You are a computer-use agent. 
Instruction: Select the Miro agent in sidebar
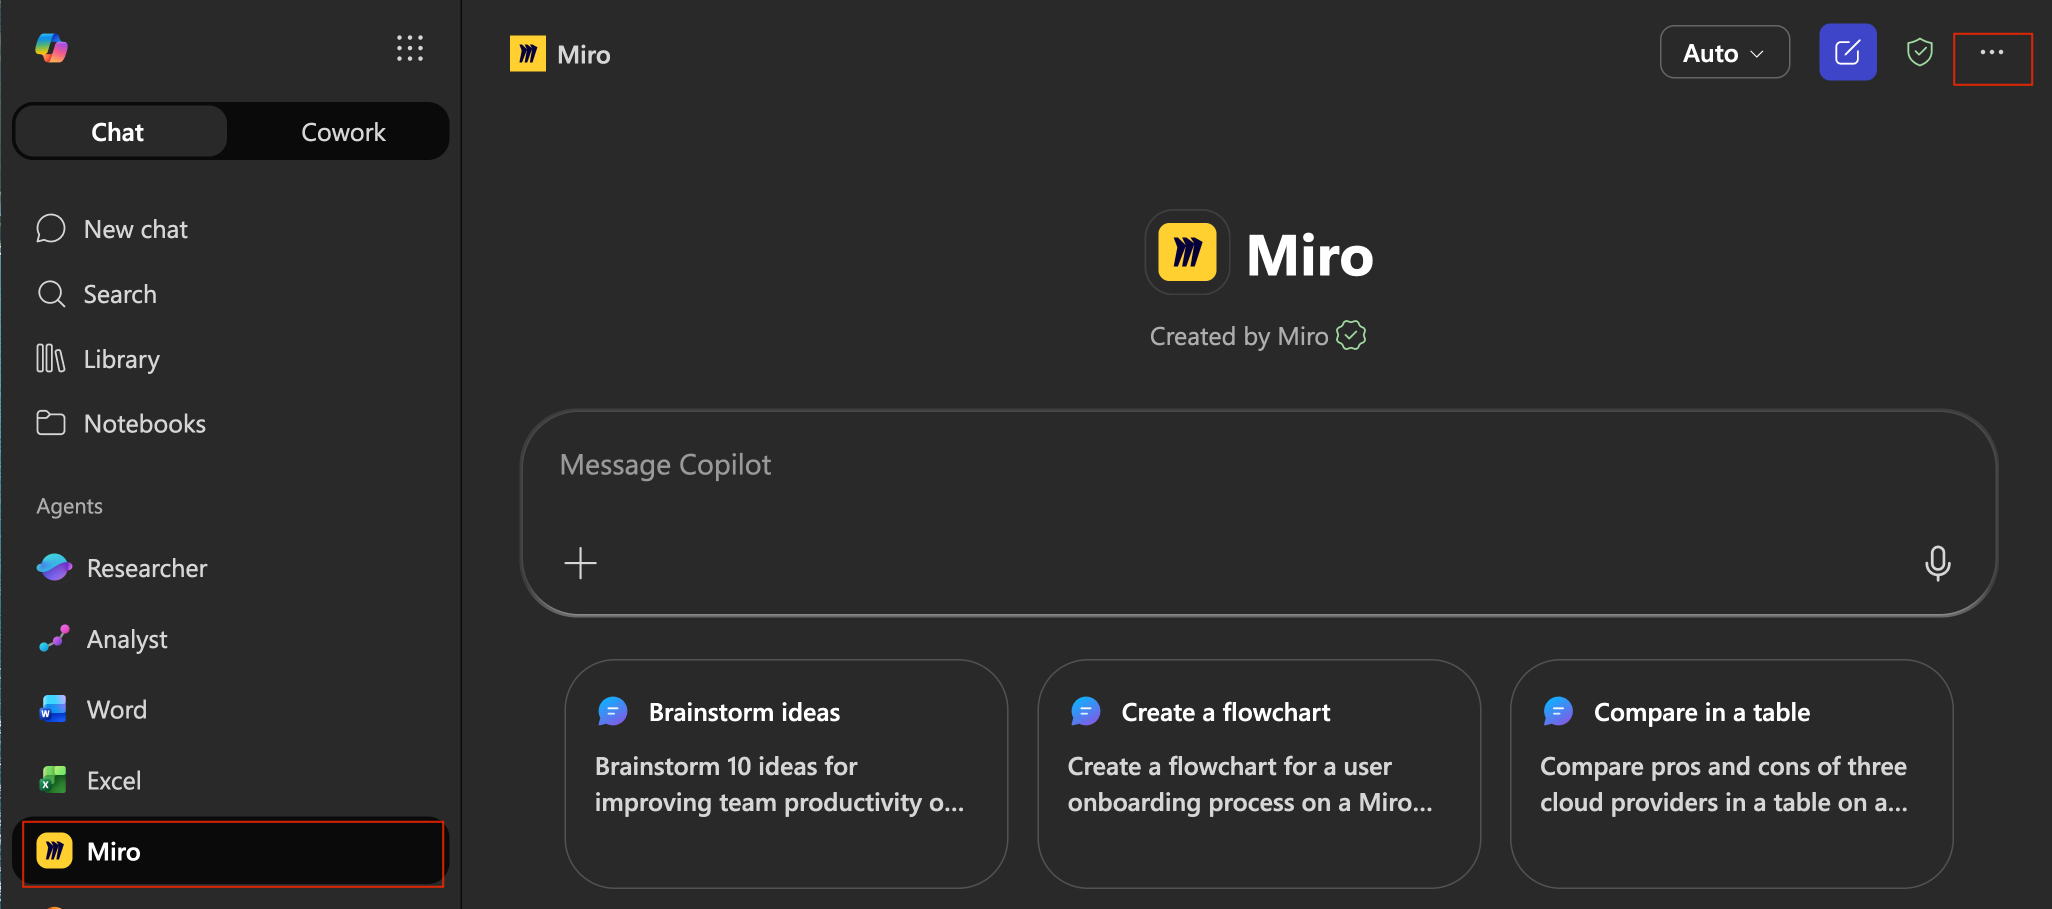pos(233,852)
